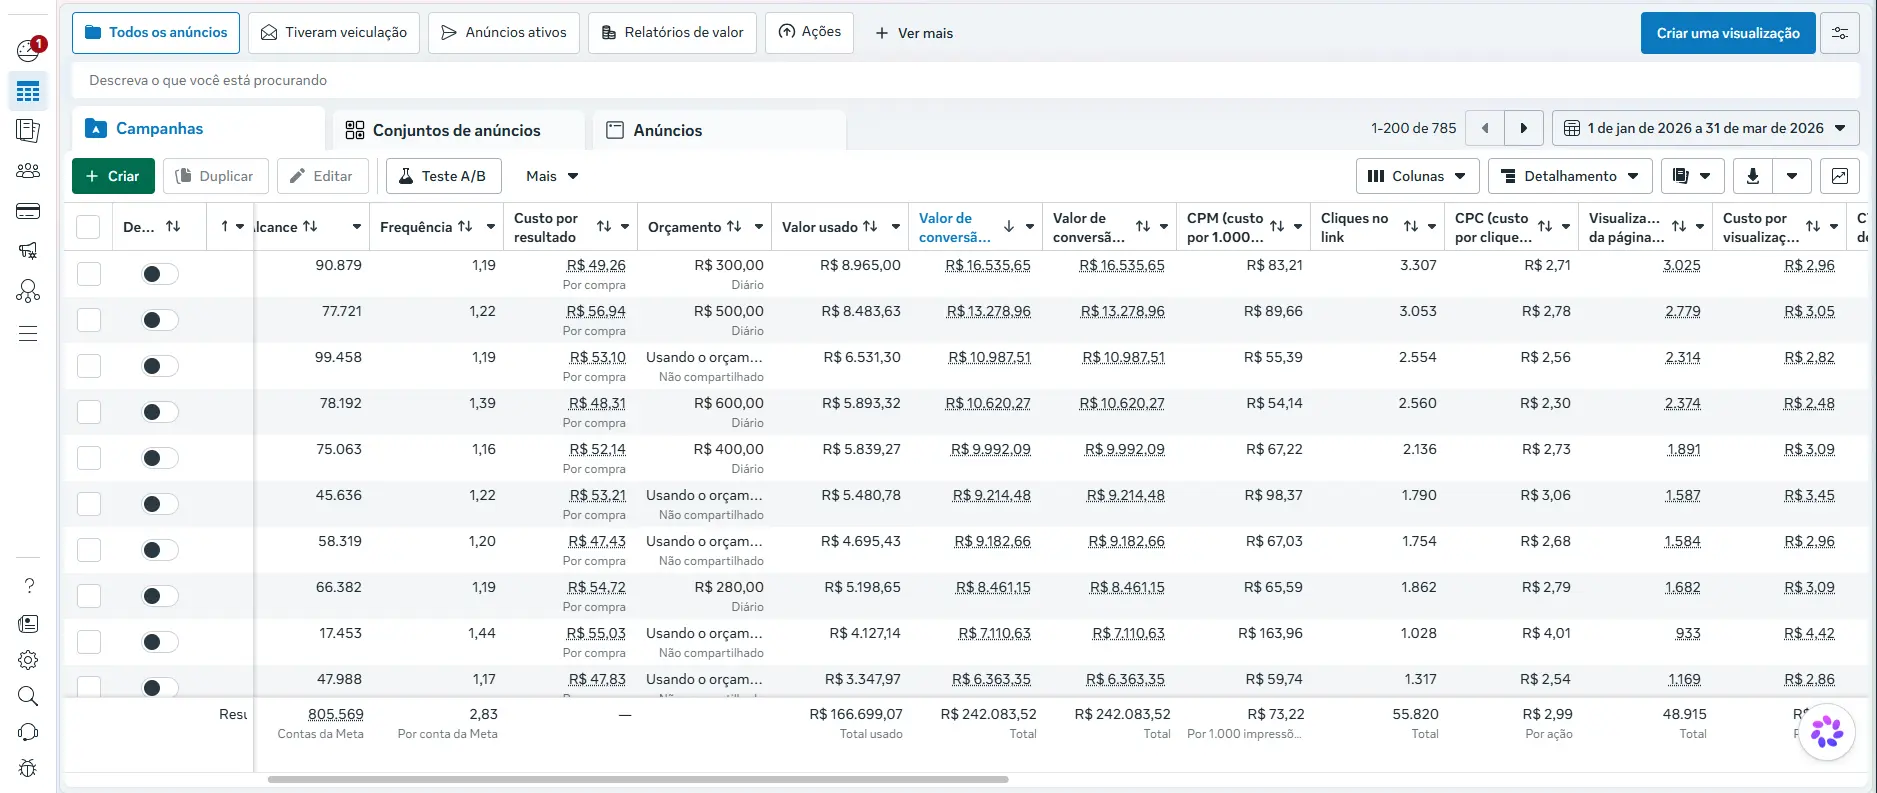Image resolution: width=1877 pixels, height=793 pixels.
Task: Switch to the Conjuntos de anúncios tab
Action: (x=458, y=130)
